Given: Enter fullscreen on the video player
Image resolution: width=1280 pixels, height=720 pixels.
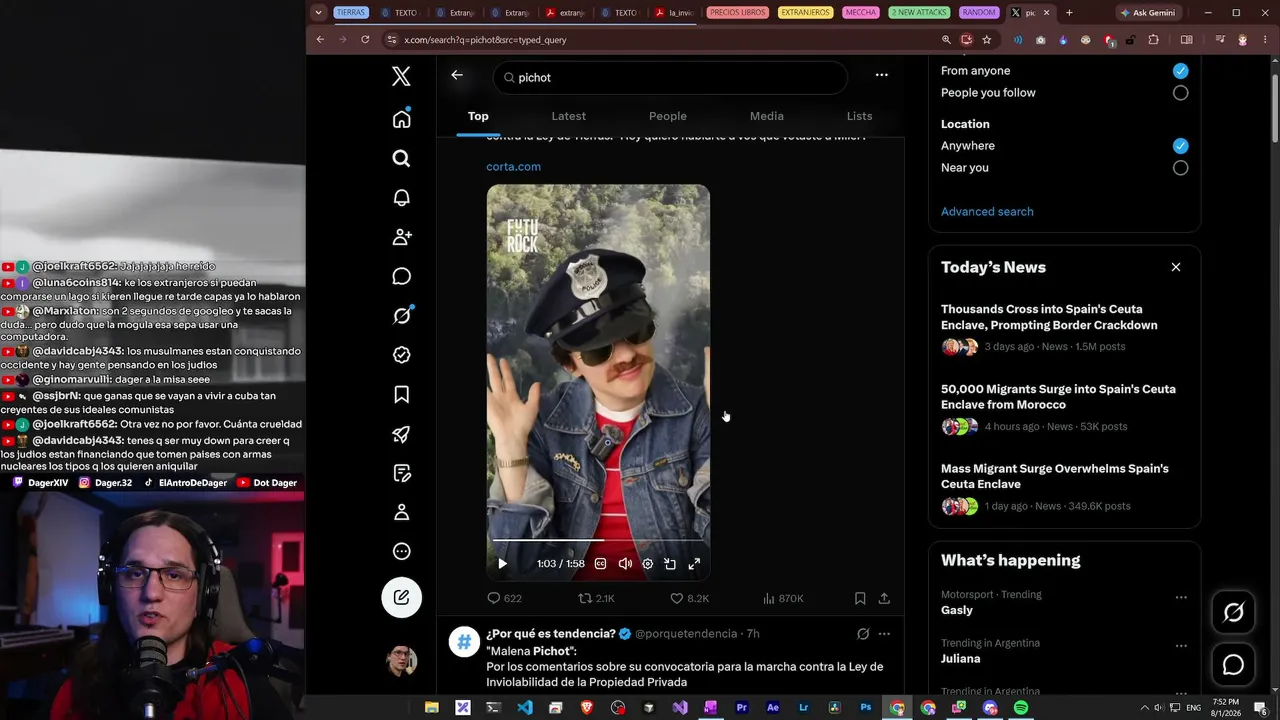Looking at the screenshot, I should (694, 564).
